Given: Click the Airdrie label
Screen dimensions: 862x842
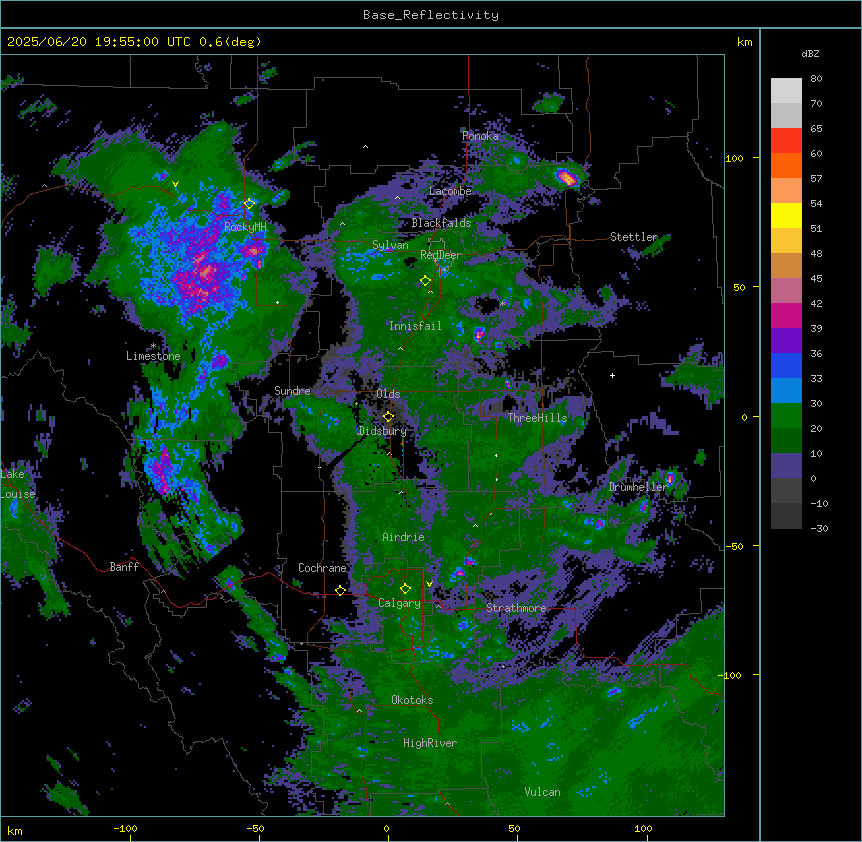Looking at the screenshot, I should tap(404, 537).
